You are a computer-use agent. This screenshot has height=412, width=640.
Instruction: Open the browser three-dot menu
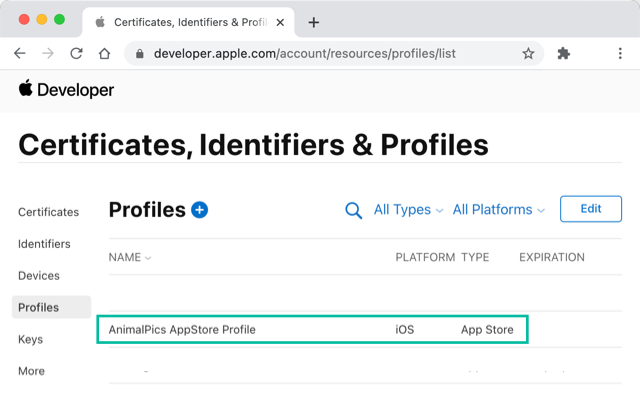(x=620, y=53)
